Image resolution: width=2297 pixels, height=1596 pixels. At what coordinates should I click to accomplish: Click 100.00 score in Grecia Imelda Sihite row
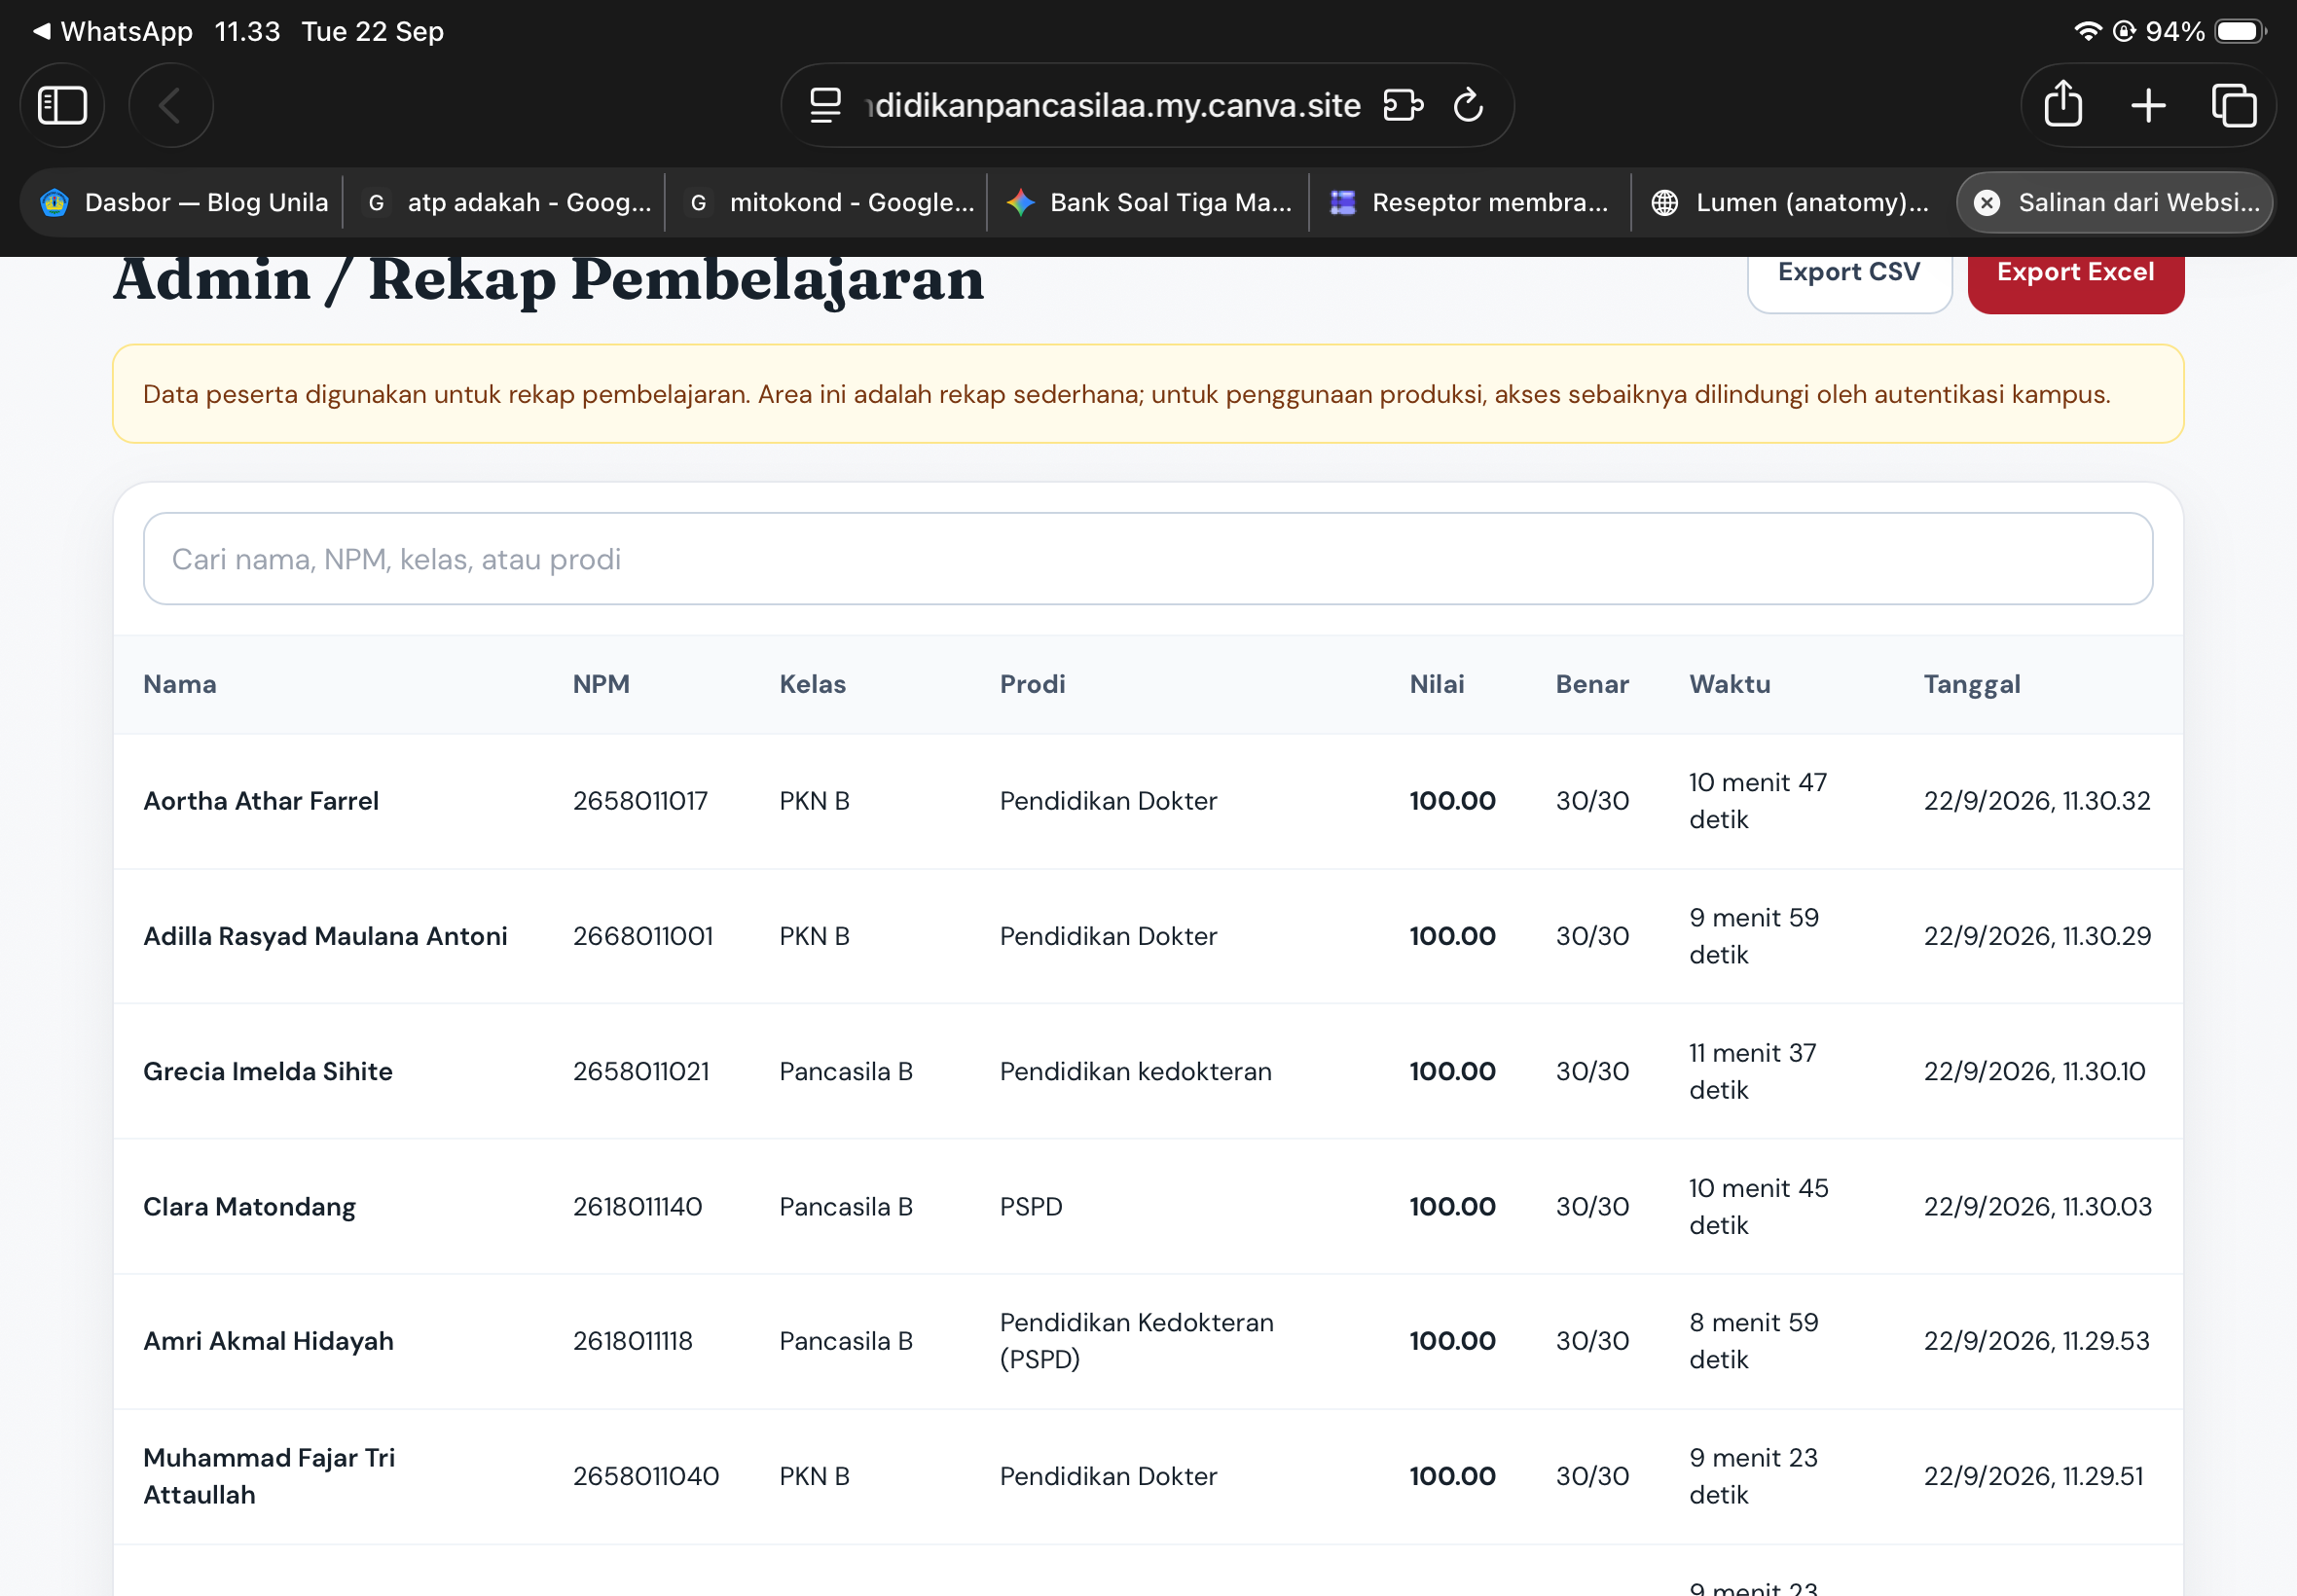(x=1452, y=1071)
